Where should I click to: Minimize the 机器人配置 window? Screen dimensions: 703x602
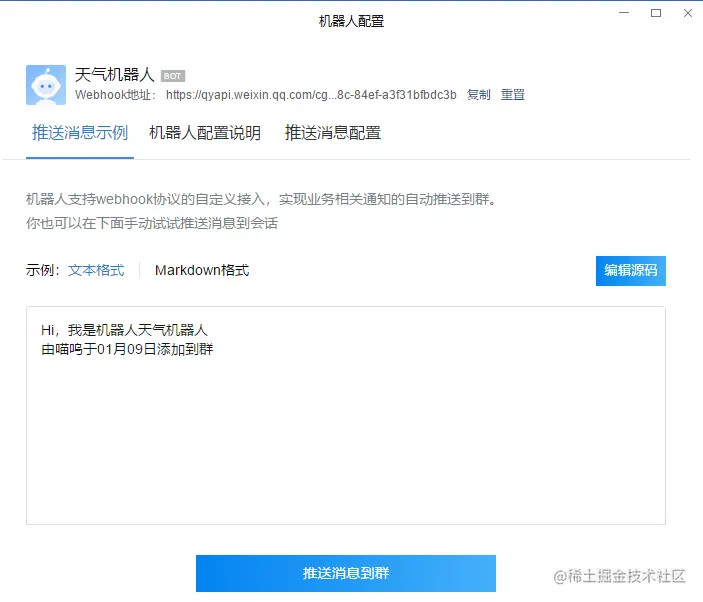pyautogui.click(x=624, y=13)
